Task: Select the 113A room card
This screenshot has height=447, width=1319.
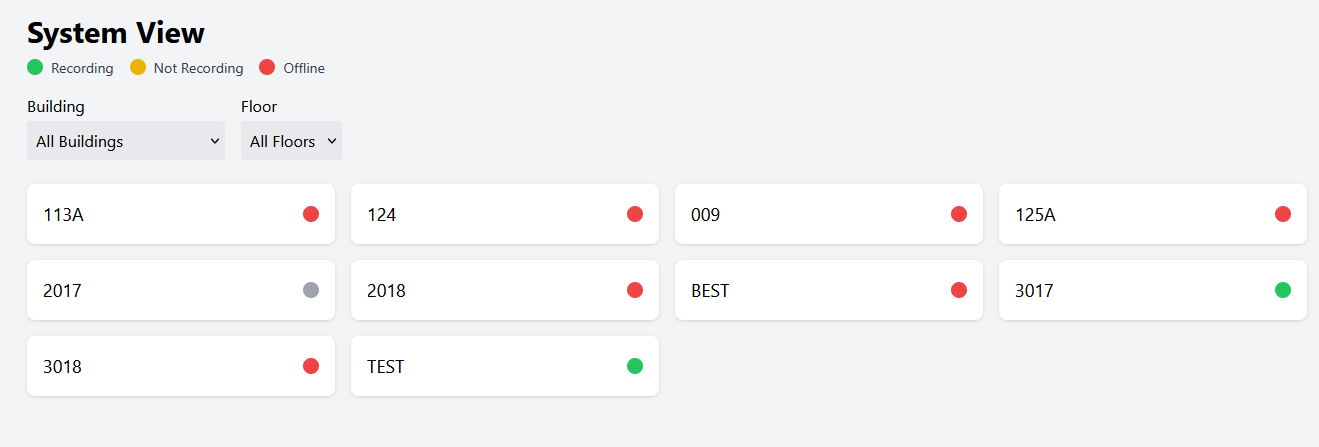Action: pyautogui.click(x=160, y=214)
